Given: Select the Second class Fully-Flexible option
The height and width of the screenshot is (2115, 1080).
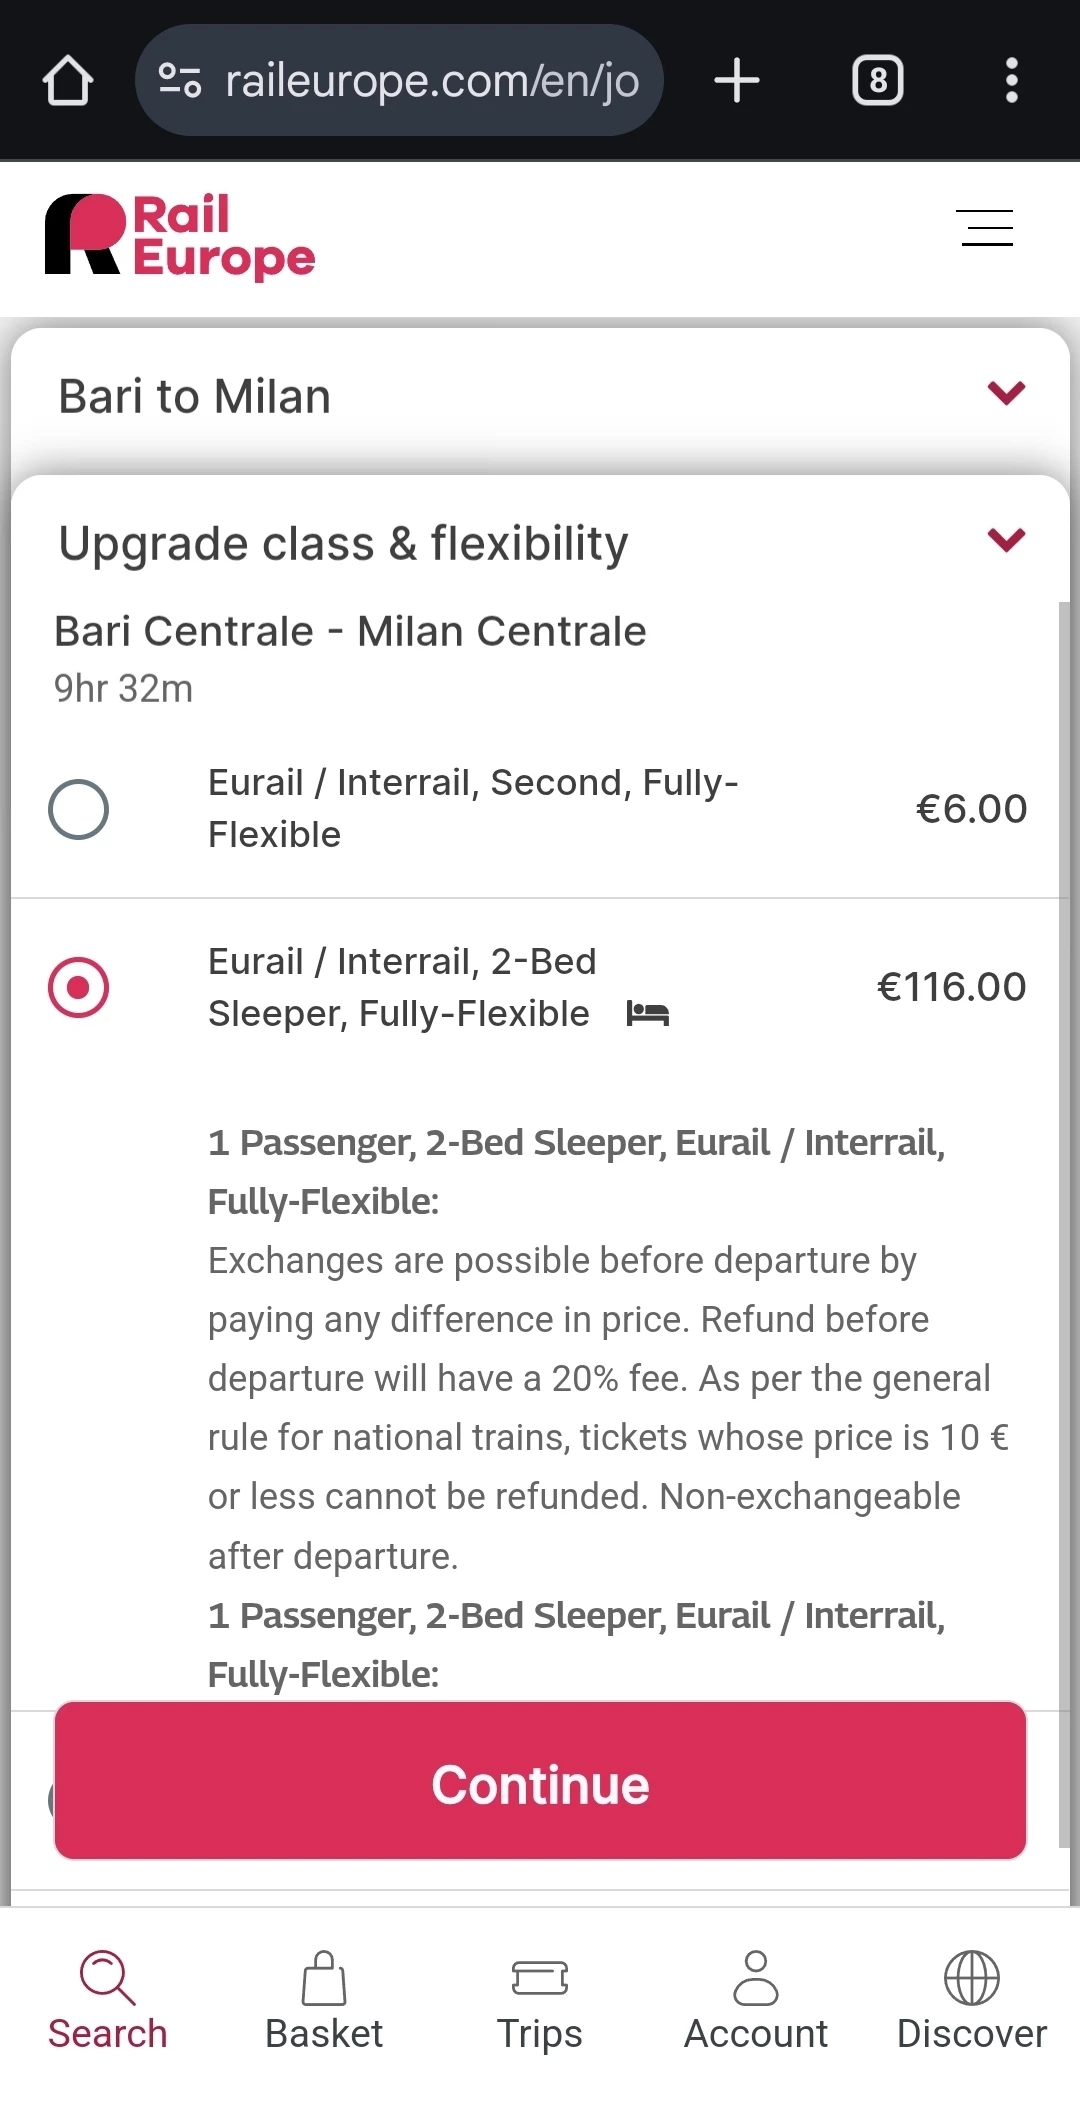Looking at the screenshot, I should (x=79, y=809).
